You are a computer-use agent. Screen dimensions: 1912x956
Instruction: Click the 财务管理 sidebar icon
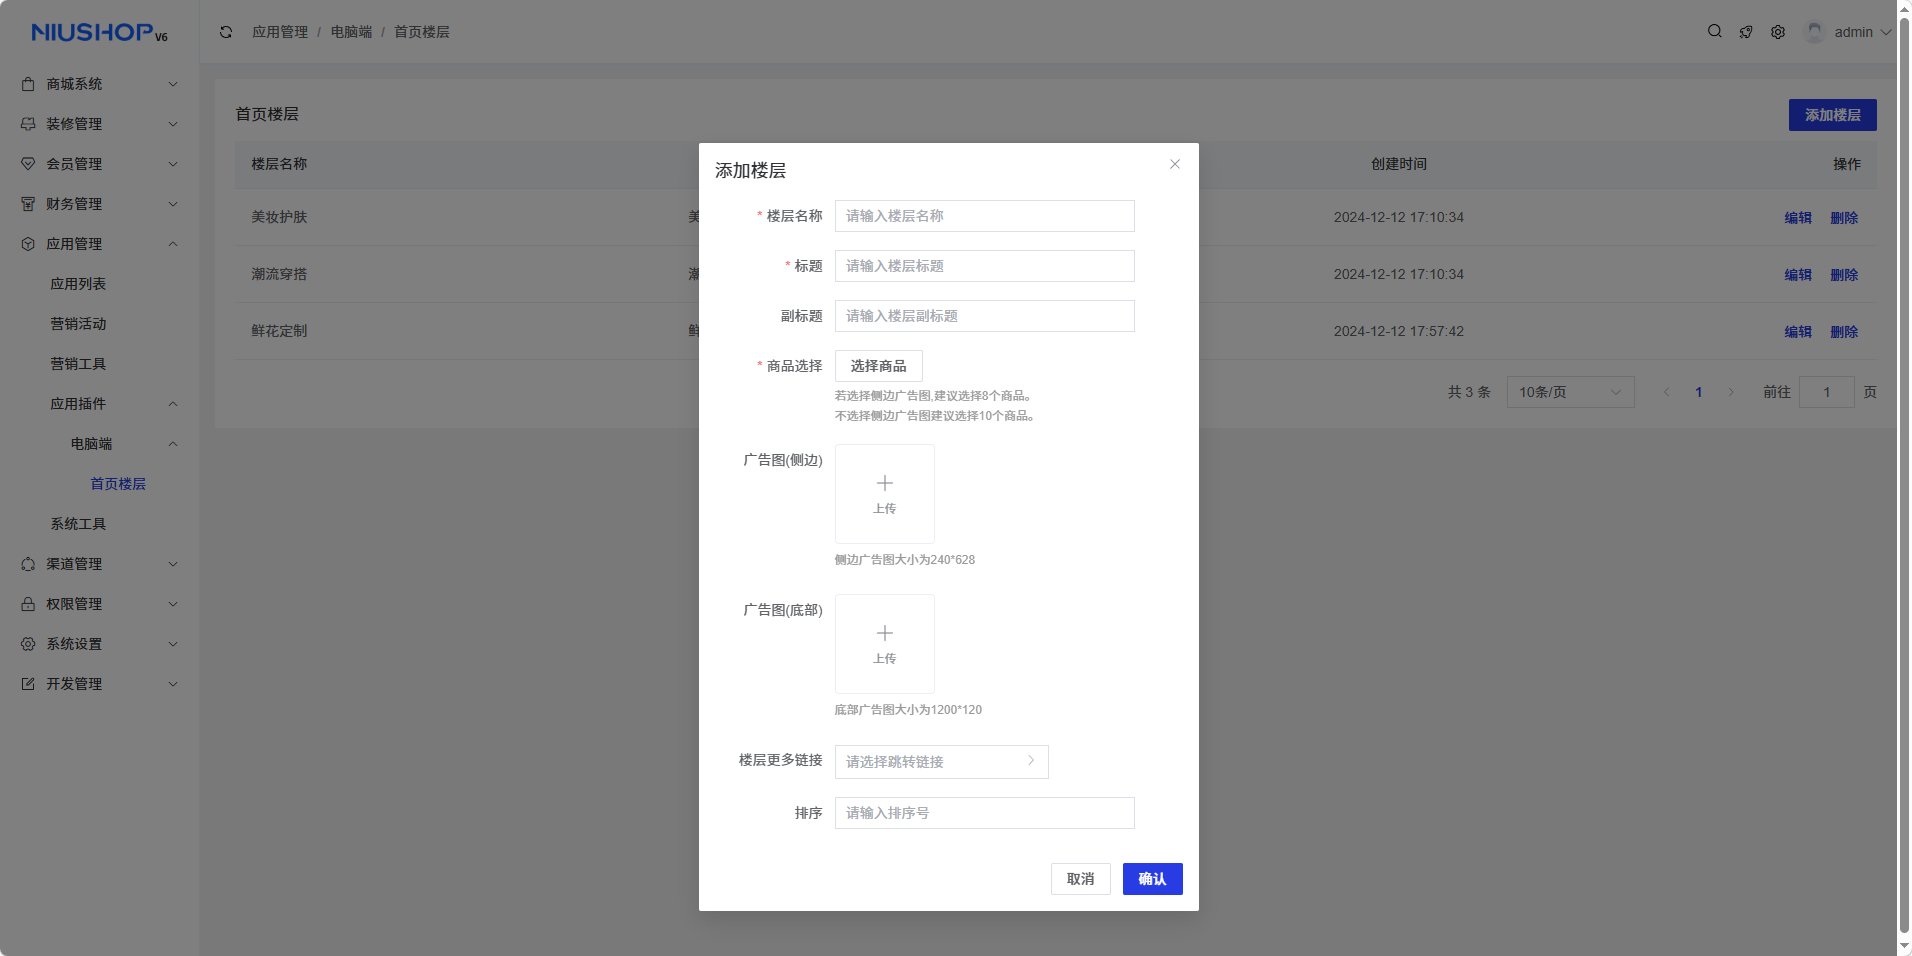coord(28,204)
